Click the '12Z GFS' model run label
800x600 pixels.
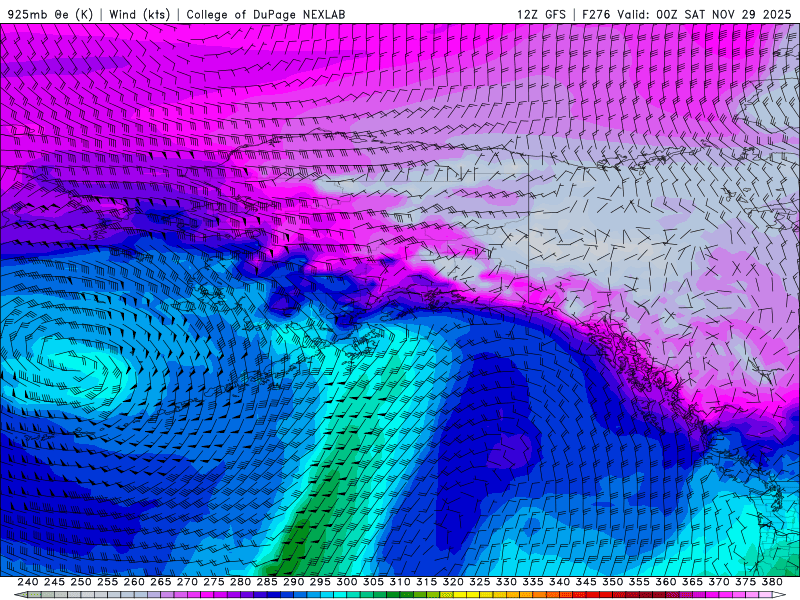[541, 14]
